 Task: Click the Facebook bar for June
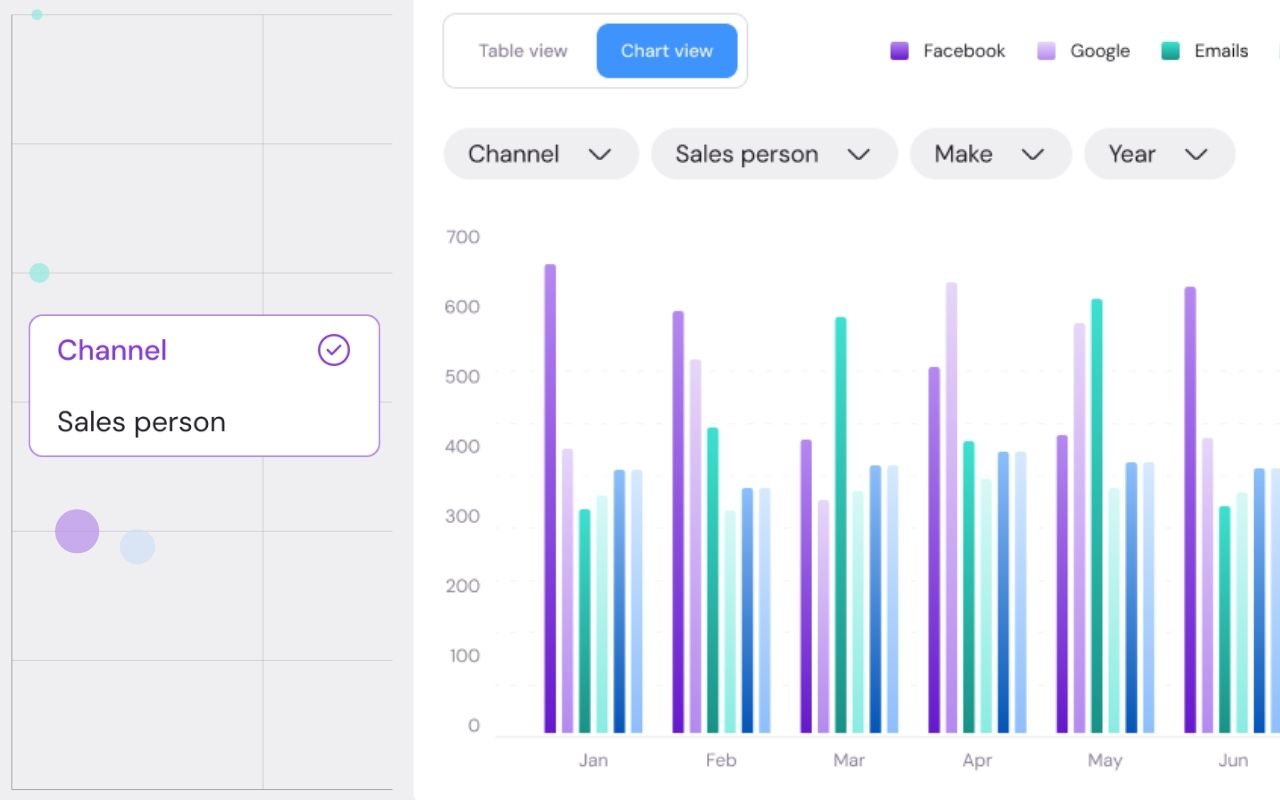(1190, 510)
